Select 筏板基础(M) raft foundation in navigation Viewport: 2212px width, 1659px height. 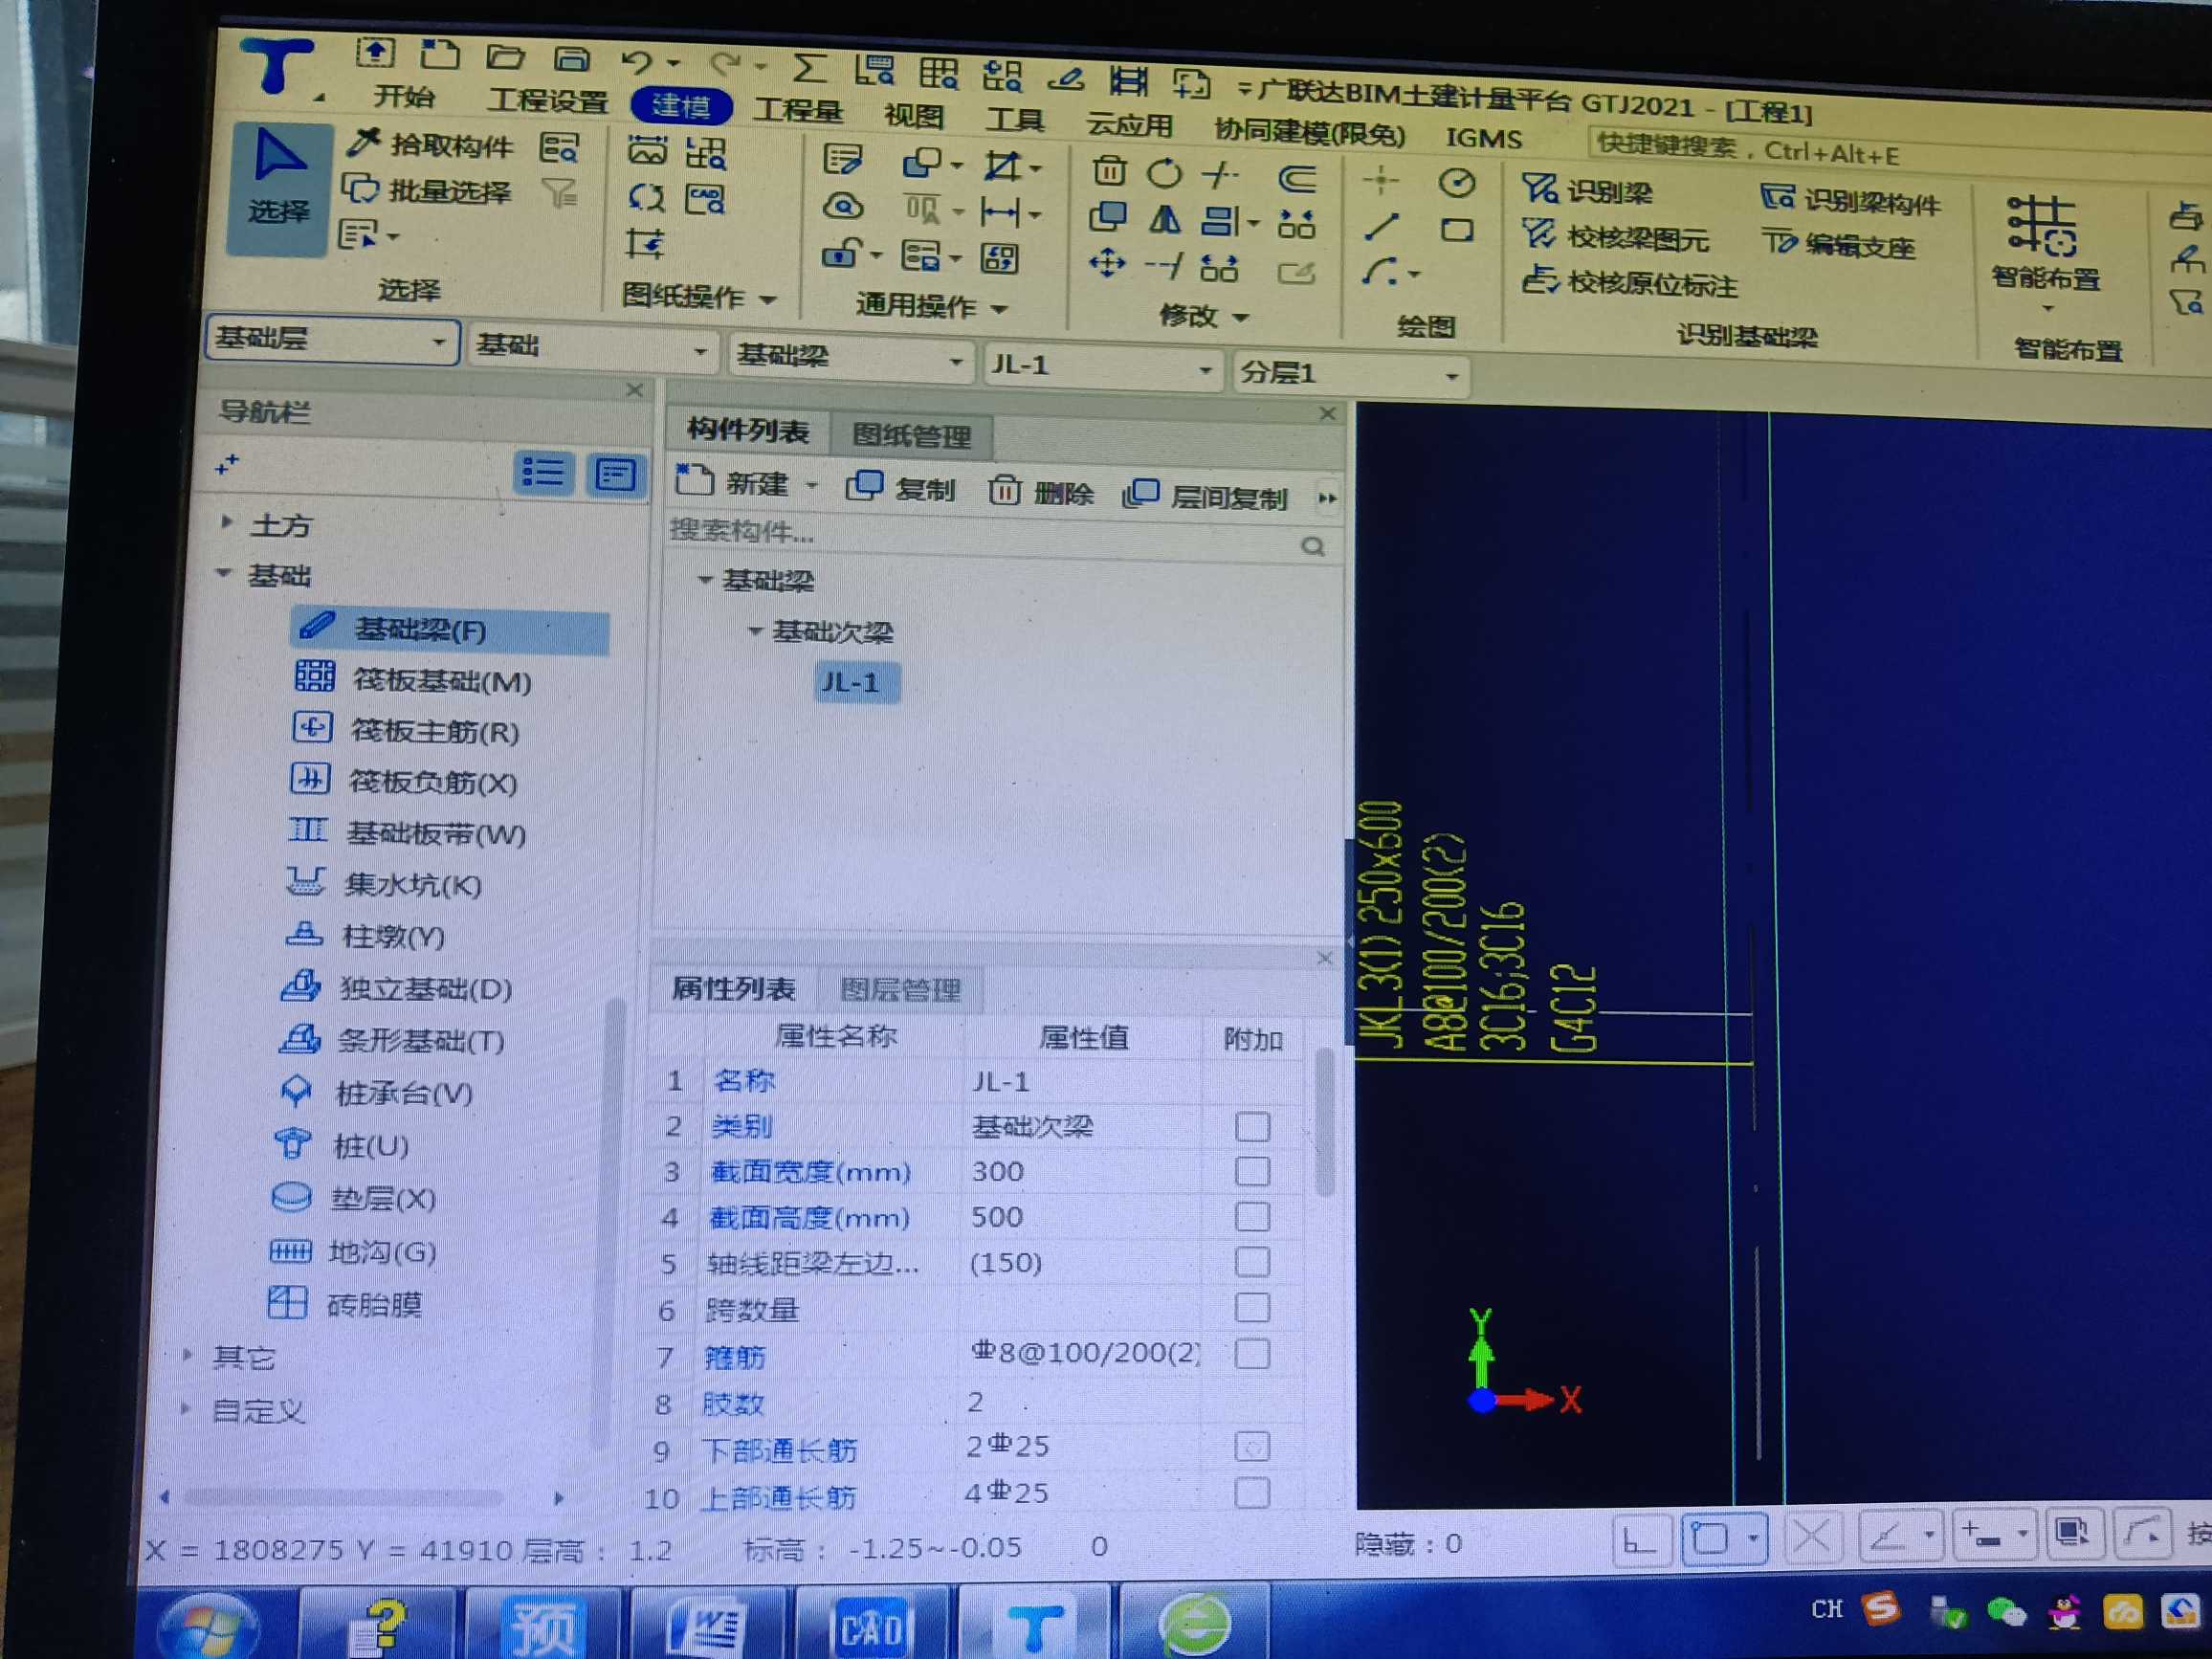pos(440,681)
